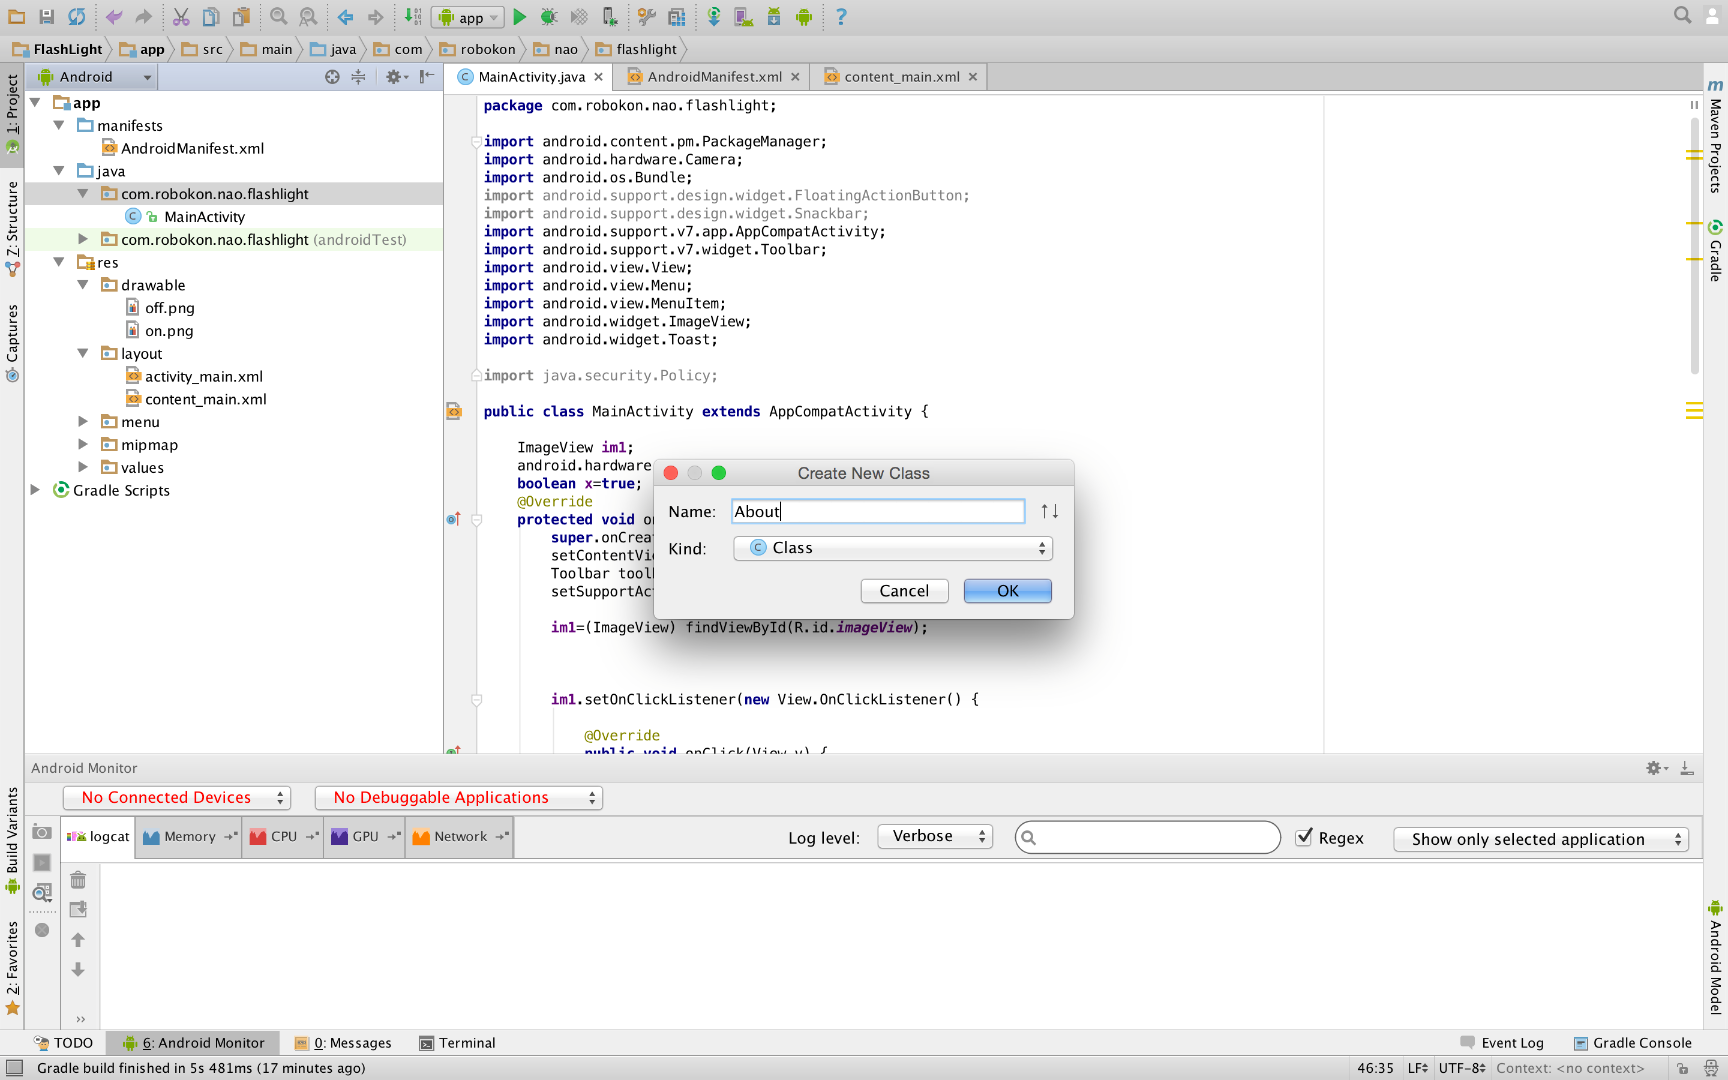This screenshot has height=1080, width=1728.
Task: Open Help with question mark icon
Action: click(x=841, y=17)
